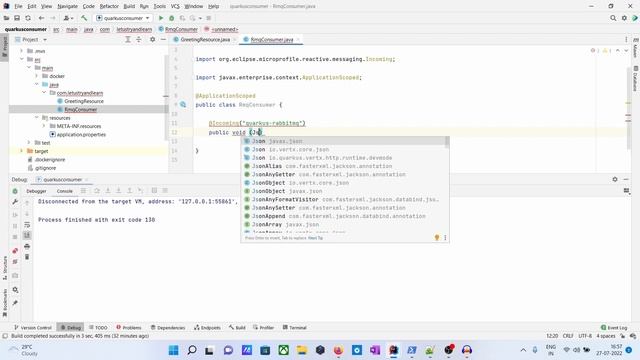This screenshot has width=640, height=360.
Task: Click gutter bean icon beside class declaration
Action: point(183,104)
